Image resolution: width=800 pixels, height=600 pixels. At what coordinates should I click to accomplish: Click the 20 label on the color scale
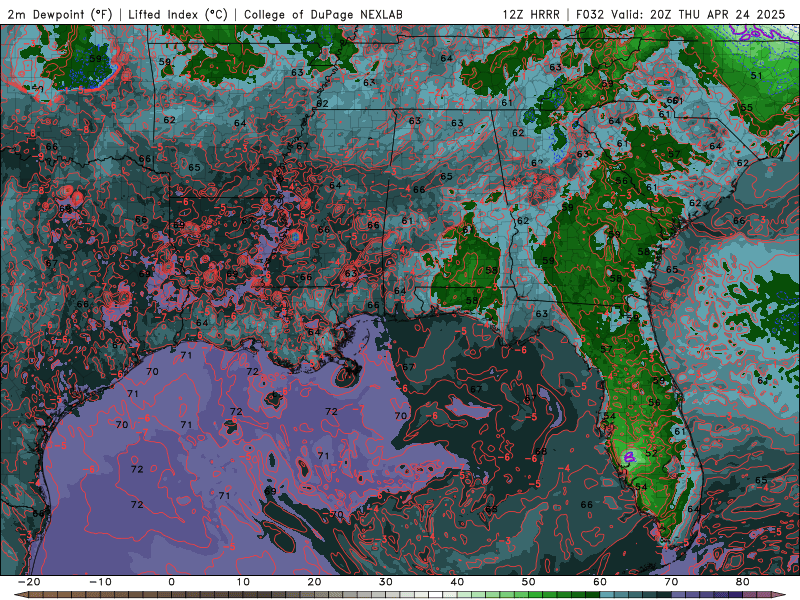(x=314, y=582)
